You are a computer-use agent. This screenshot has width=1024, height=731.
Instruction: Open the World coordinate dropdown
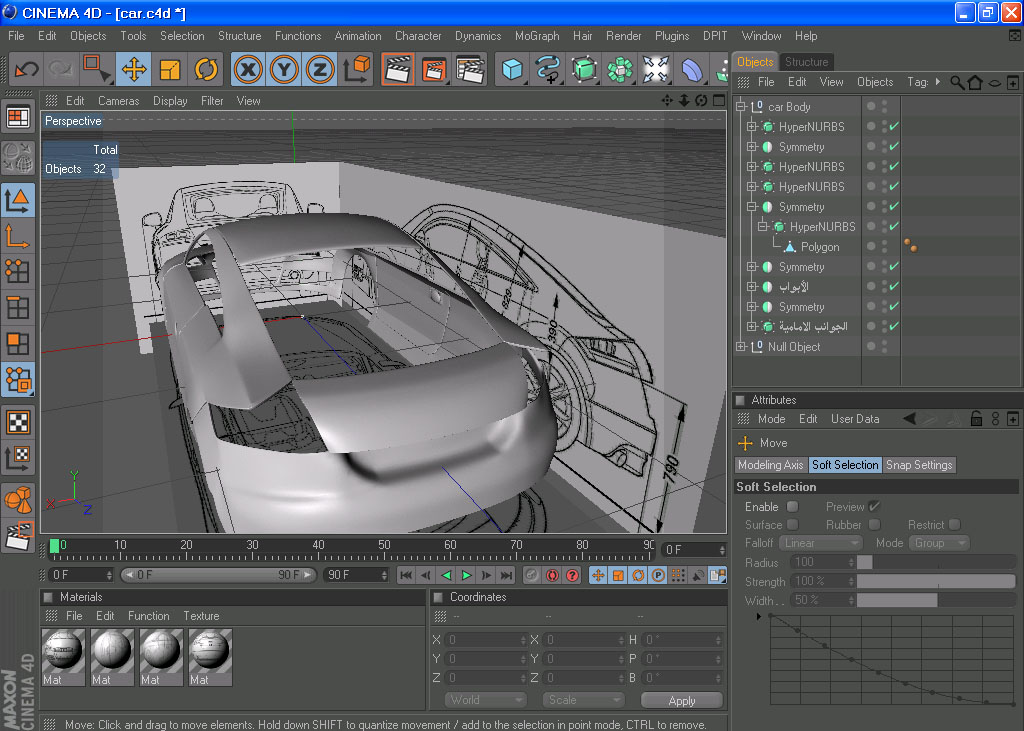tap(485, 700)
